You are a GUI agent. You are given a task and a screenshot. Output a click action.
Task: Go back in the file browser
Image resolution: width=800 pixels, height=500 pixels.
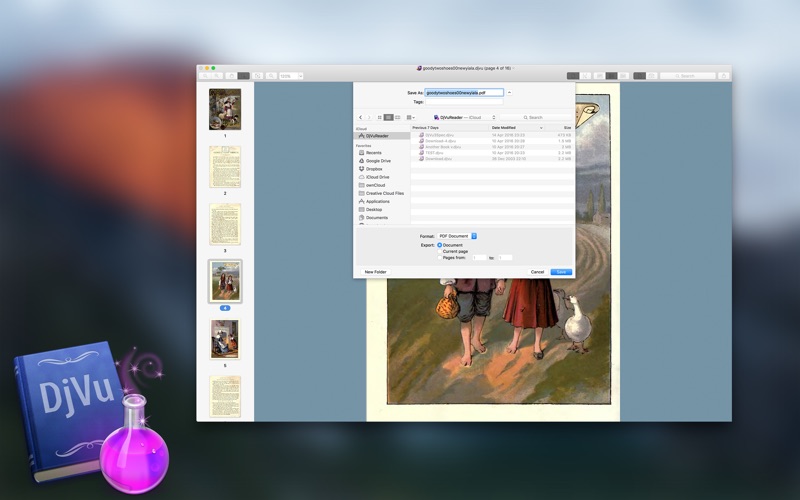[360, 117]
